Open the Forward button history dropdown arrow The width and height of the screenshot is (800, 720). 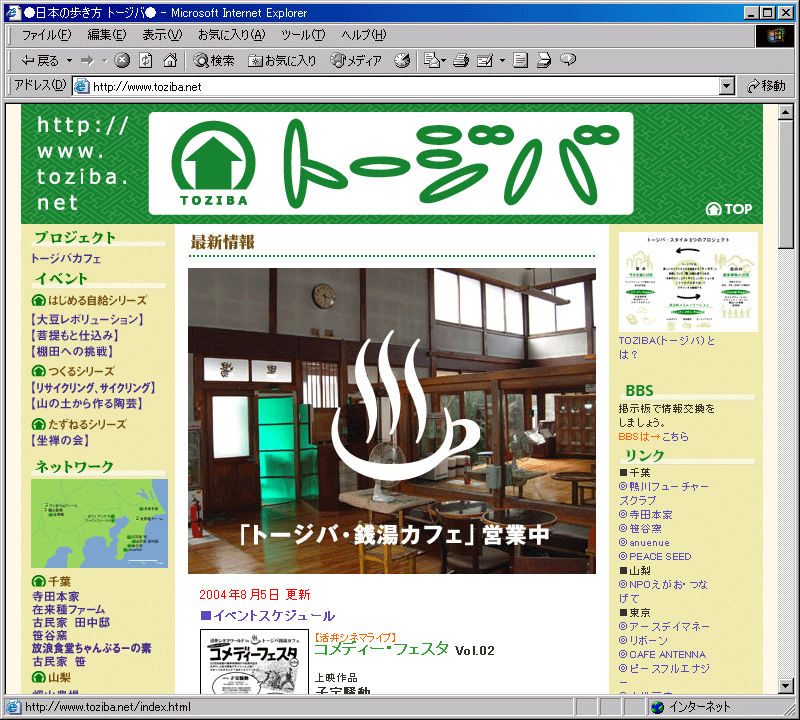click(105, 61)
